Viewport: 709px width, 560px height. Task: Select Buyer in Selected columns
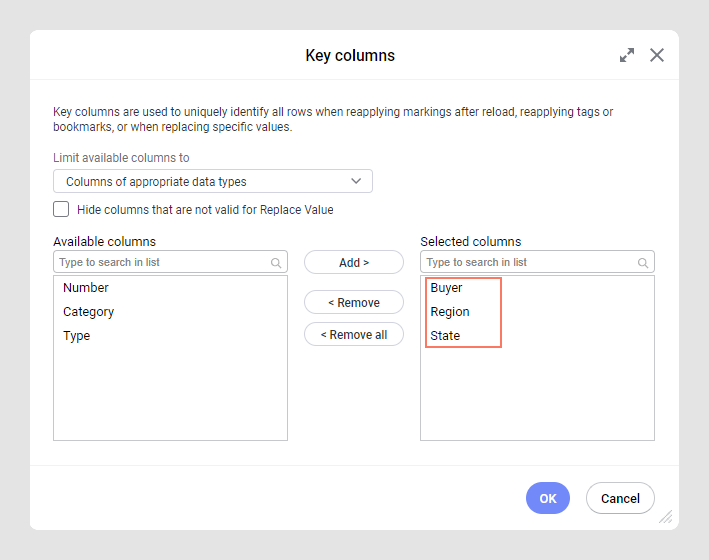pos(446,288)
